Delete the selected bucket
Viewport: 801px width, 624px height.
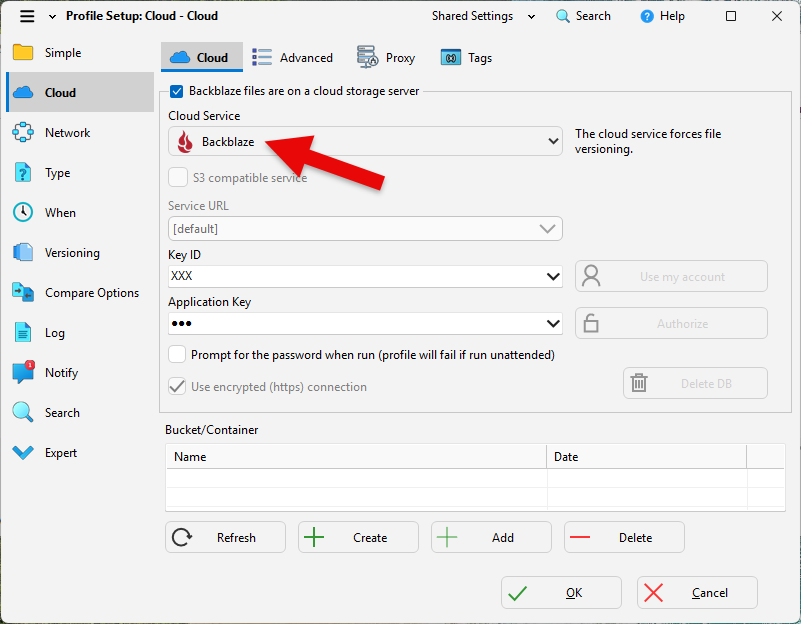coord(624,537)
